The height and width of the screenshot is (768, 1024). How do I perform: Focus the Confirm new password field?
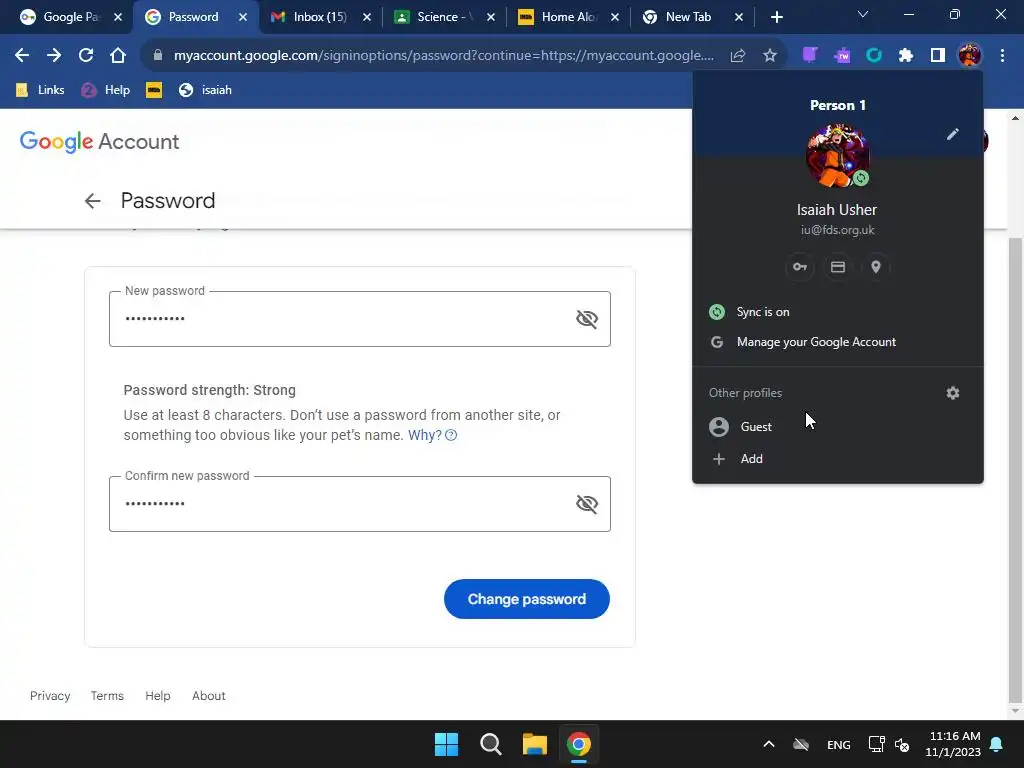360,504
